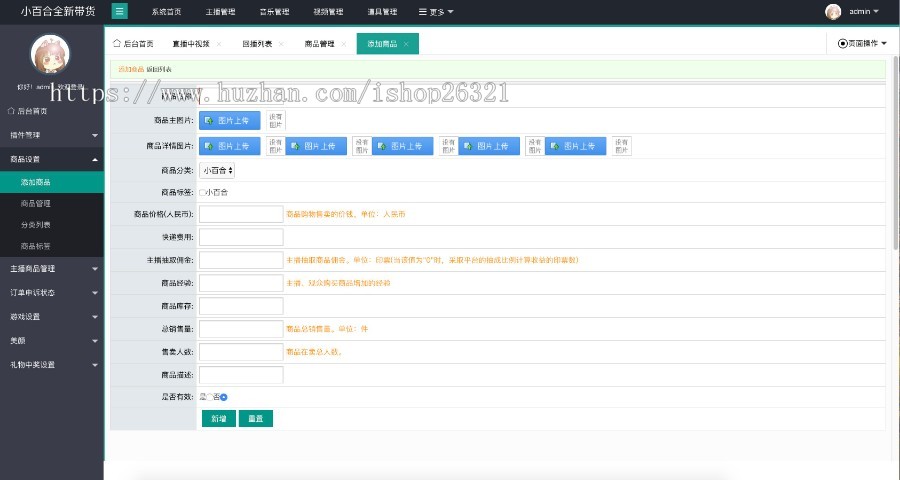This screenshot has width=900, height=480.
Task: Close the 添加商品 tab with its X
Action: tap(406, 44)
